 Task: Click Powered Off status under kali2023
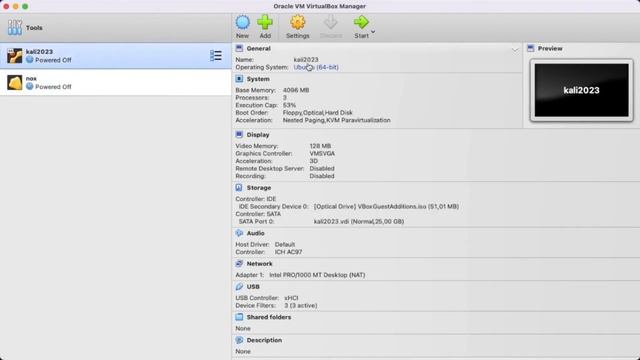click(53, 60)
